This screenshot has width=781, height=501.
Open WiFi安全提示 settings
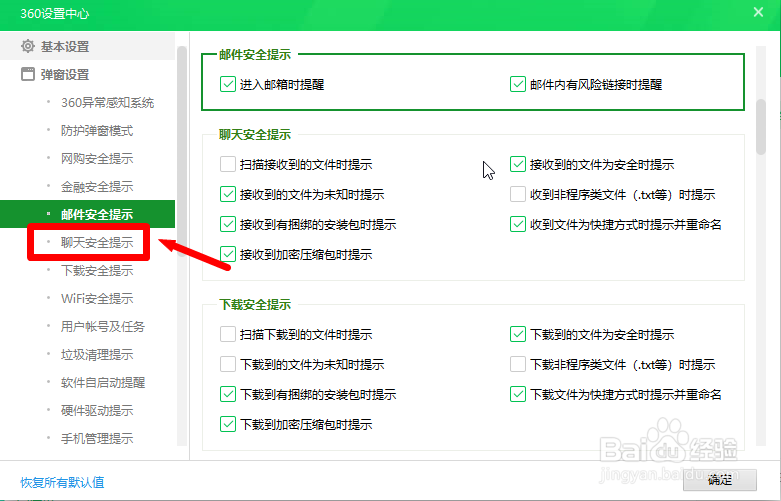coord(97,298)
